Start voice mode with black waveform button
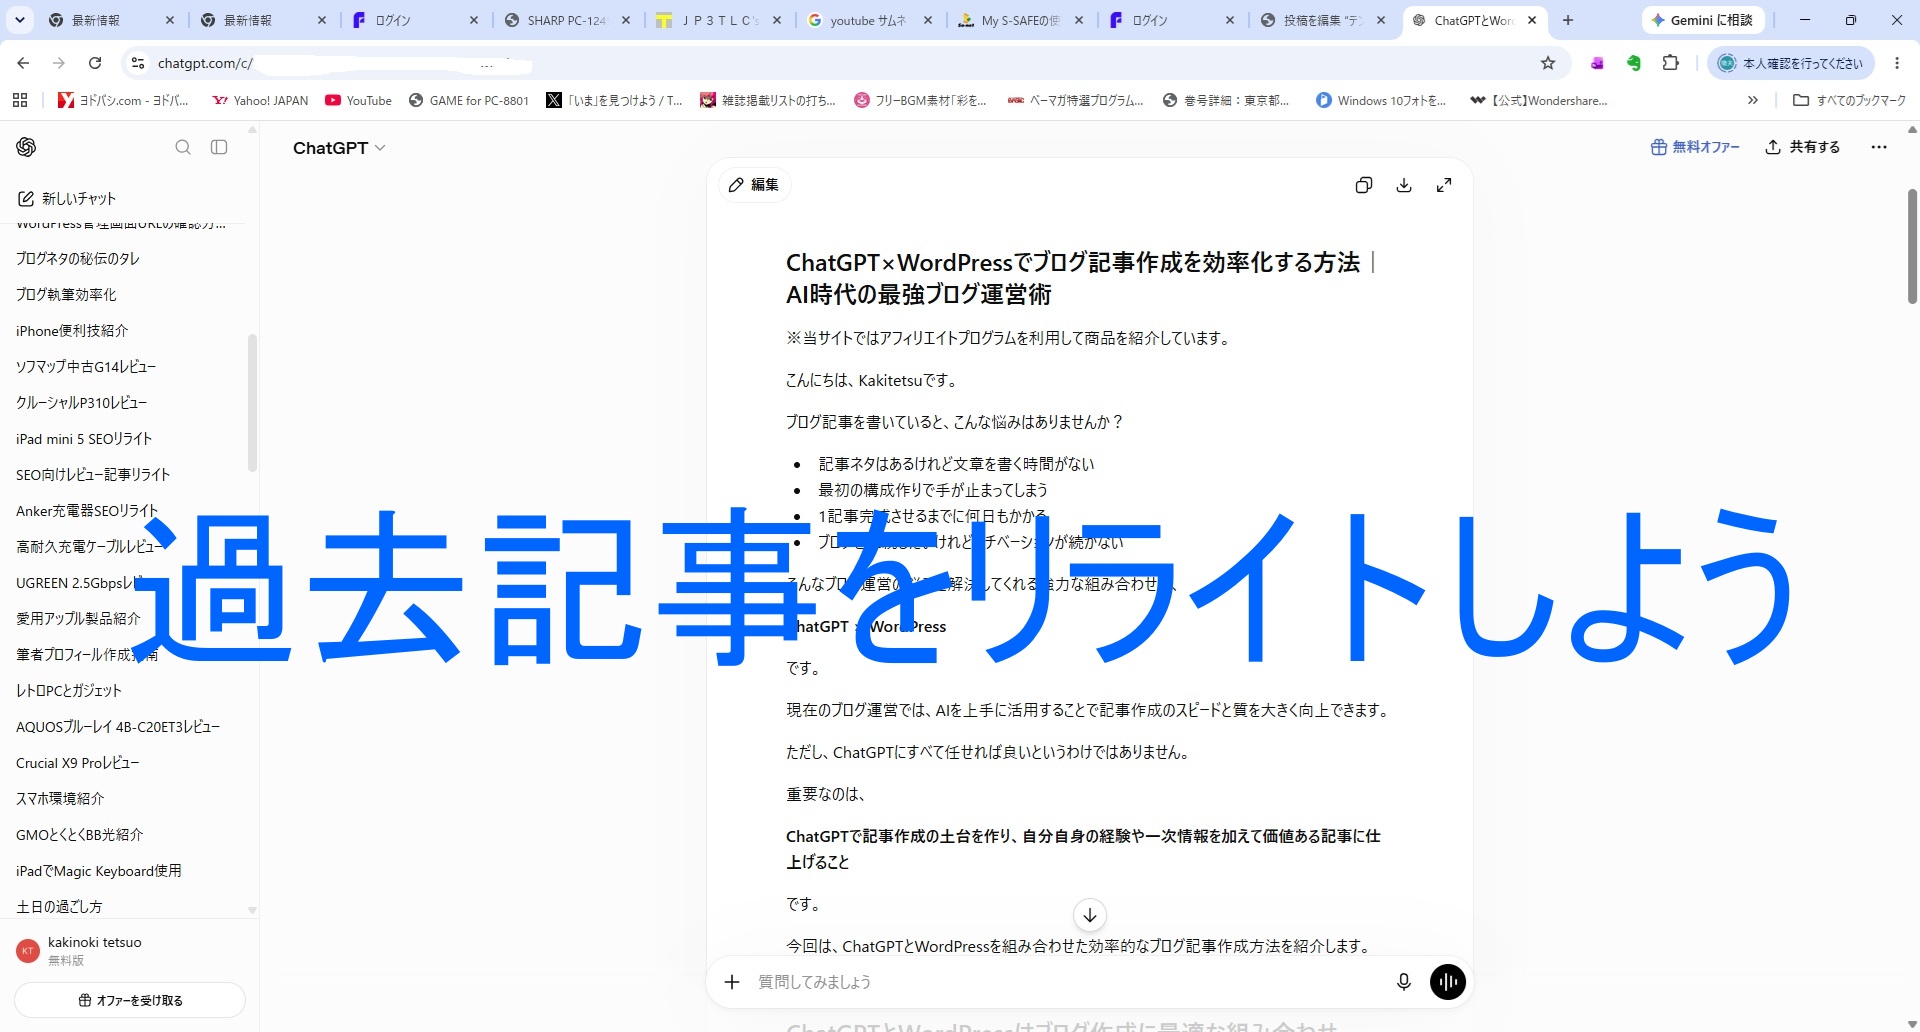 pos(1448,982)
